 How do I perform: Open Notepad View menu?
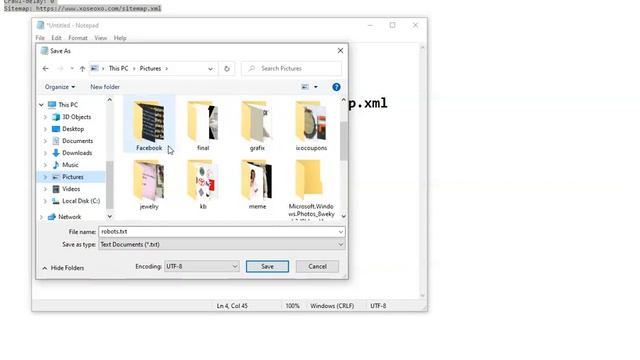tap(100, 38)
